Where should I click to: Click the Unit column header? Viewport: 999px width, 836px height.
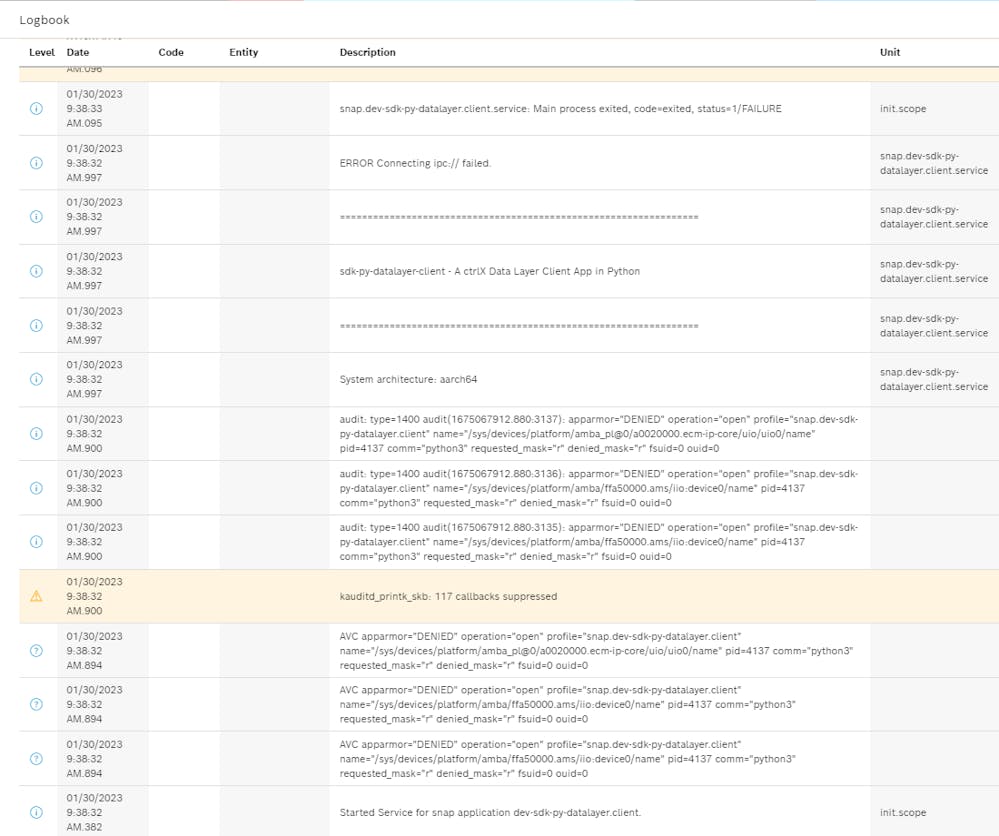(889, 52)
